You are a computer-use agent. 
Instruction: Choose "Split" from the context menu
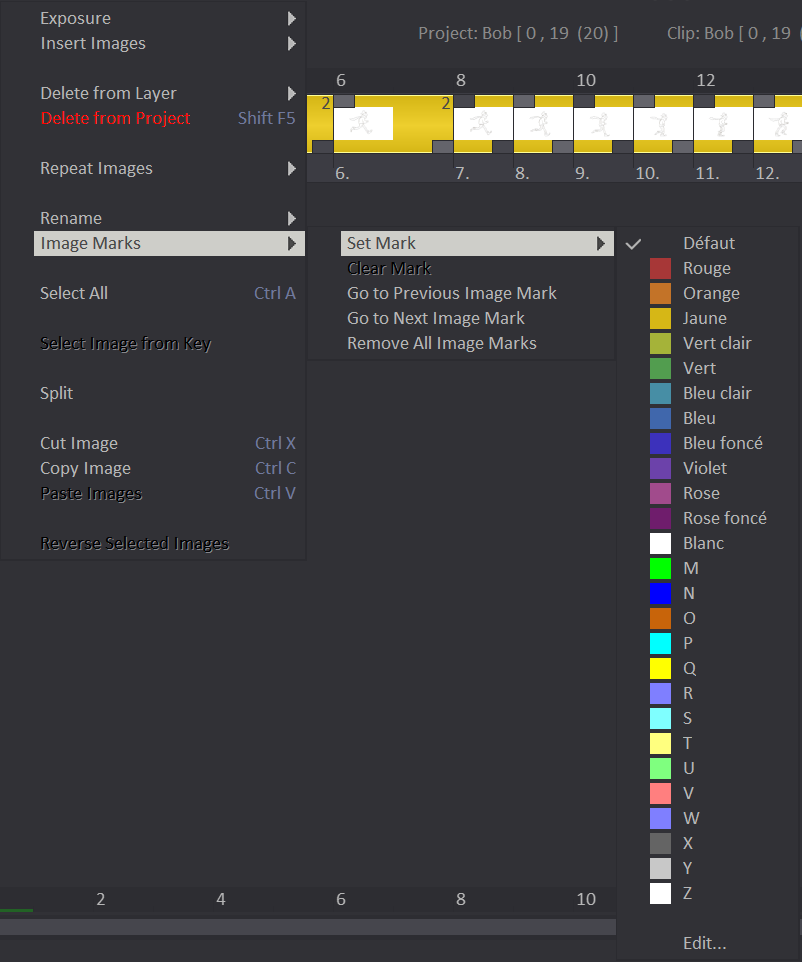point(56,393)
